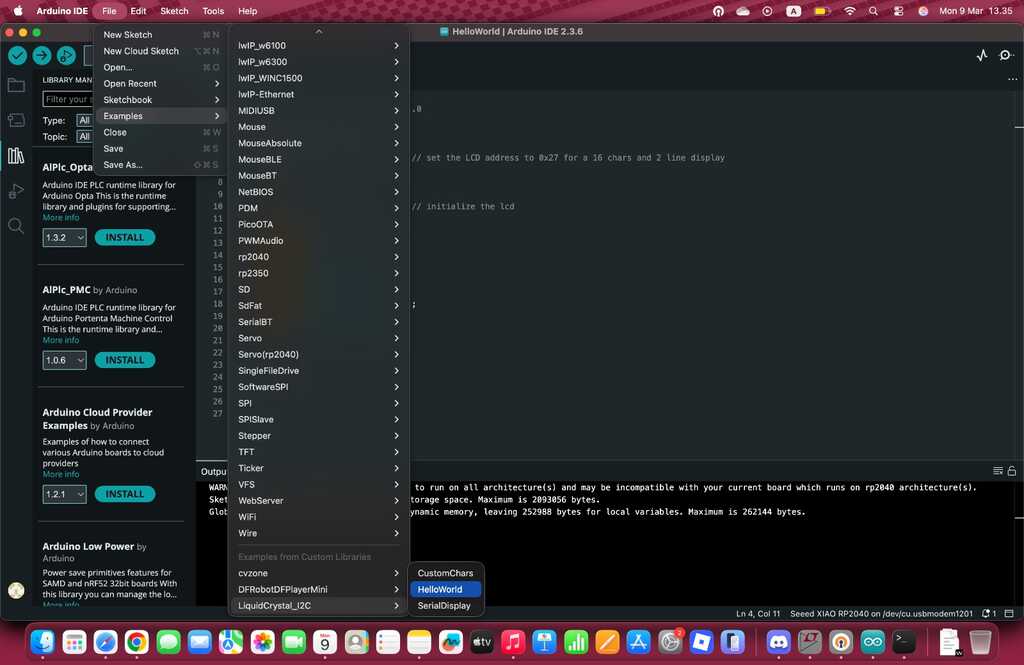Open the HelloWorld example
1024x665 pixels.
click(x=445, y=589)
